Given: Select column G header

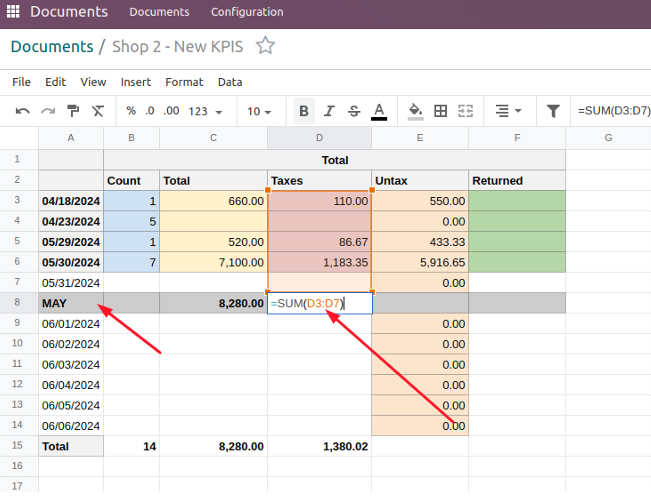Looking at the screenshot, I should coord(608,138).
